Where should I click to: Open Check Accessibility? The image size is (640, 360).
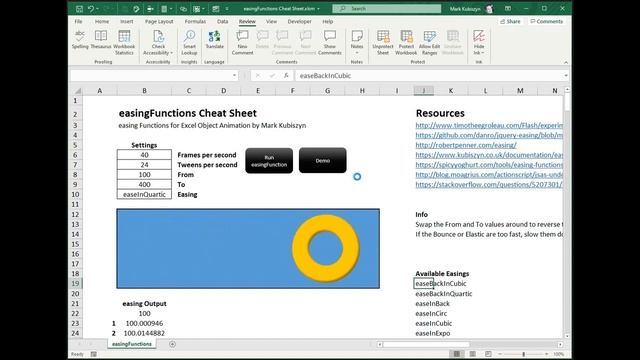158,42
